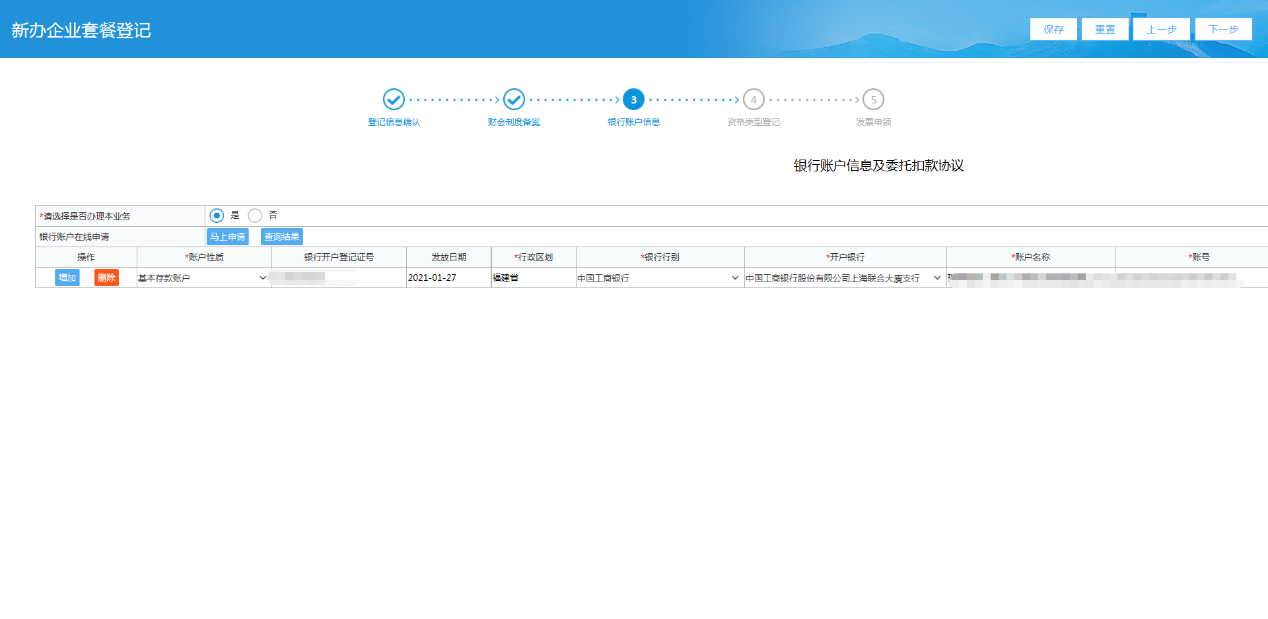Image resolution: width=1268 pixels, height=619 pixels.
Task: 点击步骤一"登记信息确认"的对勾图标
Action: 394,100
